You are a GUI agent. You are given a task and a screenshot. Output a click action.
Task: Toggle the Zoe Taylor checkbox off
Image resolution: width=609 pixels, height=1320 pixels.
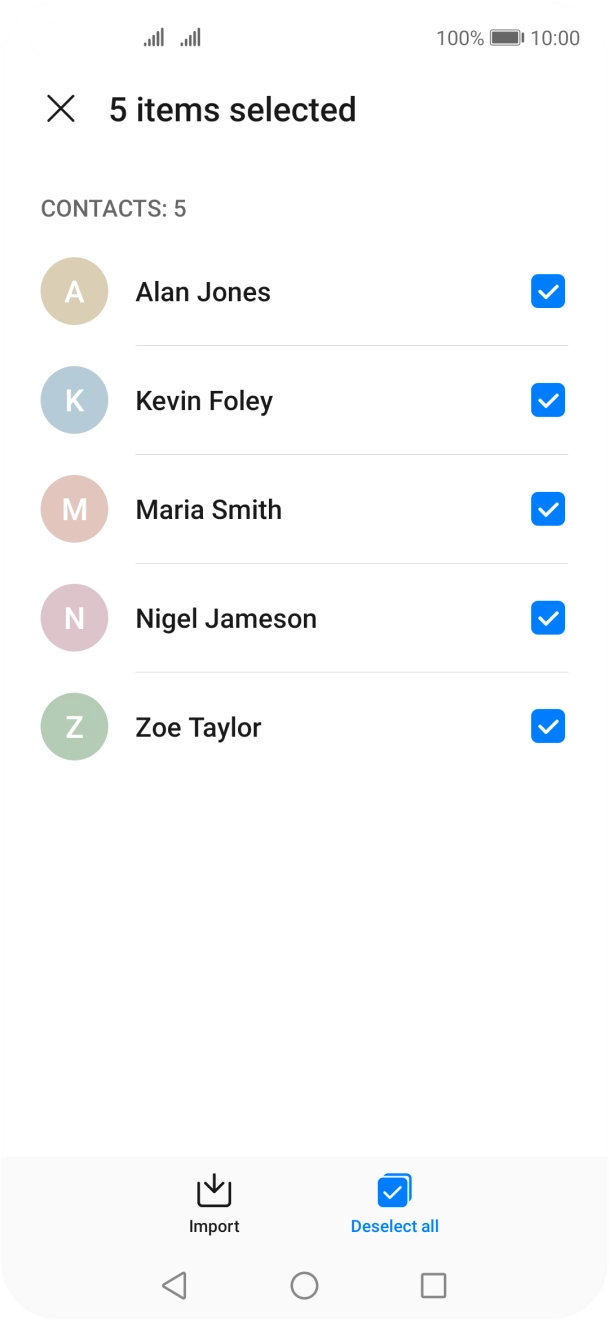pyautogui.click(x=548, y=727)
